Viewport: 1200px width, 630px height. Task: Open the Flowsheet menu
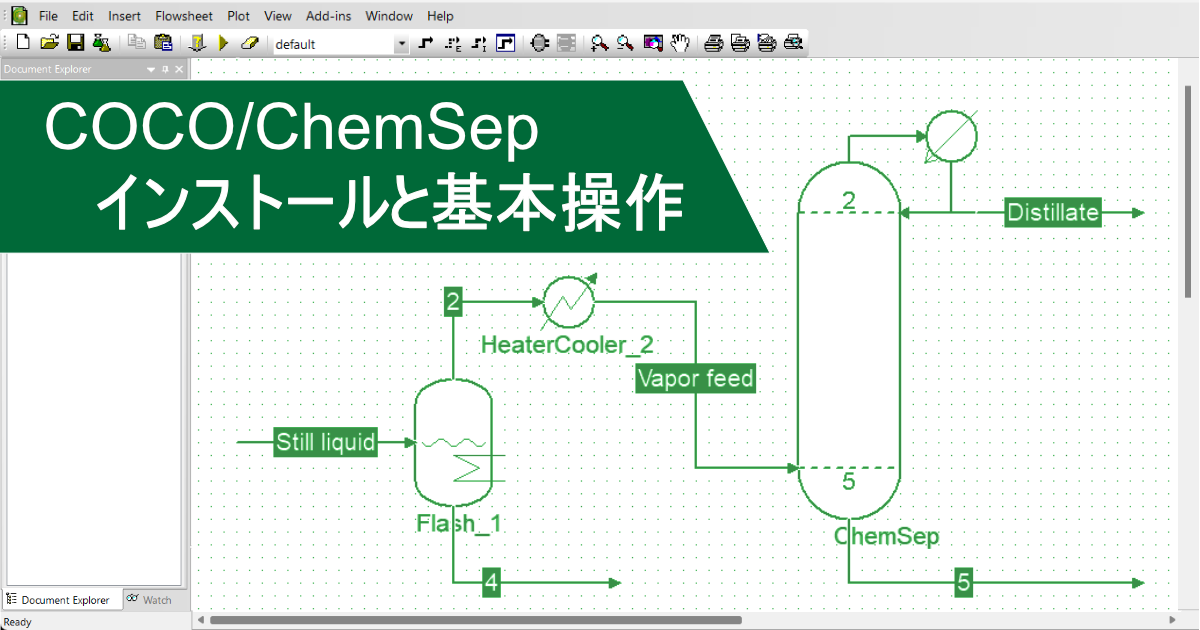(184, 16)
